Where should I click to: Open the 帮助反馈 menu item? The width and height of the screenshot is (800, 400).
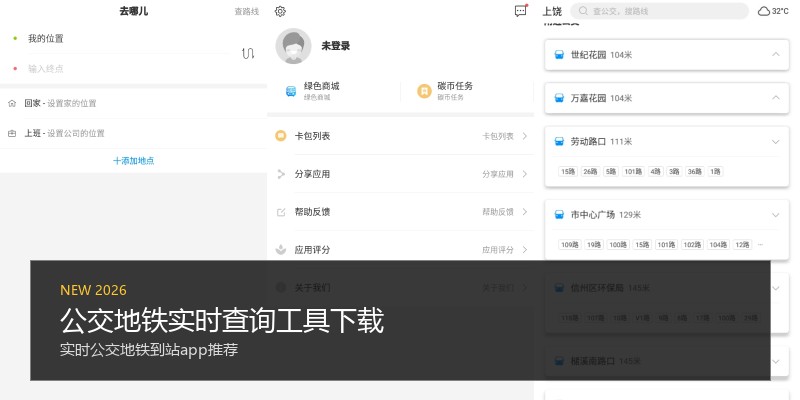point(401,212)
